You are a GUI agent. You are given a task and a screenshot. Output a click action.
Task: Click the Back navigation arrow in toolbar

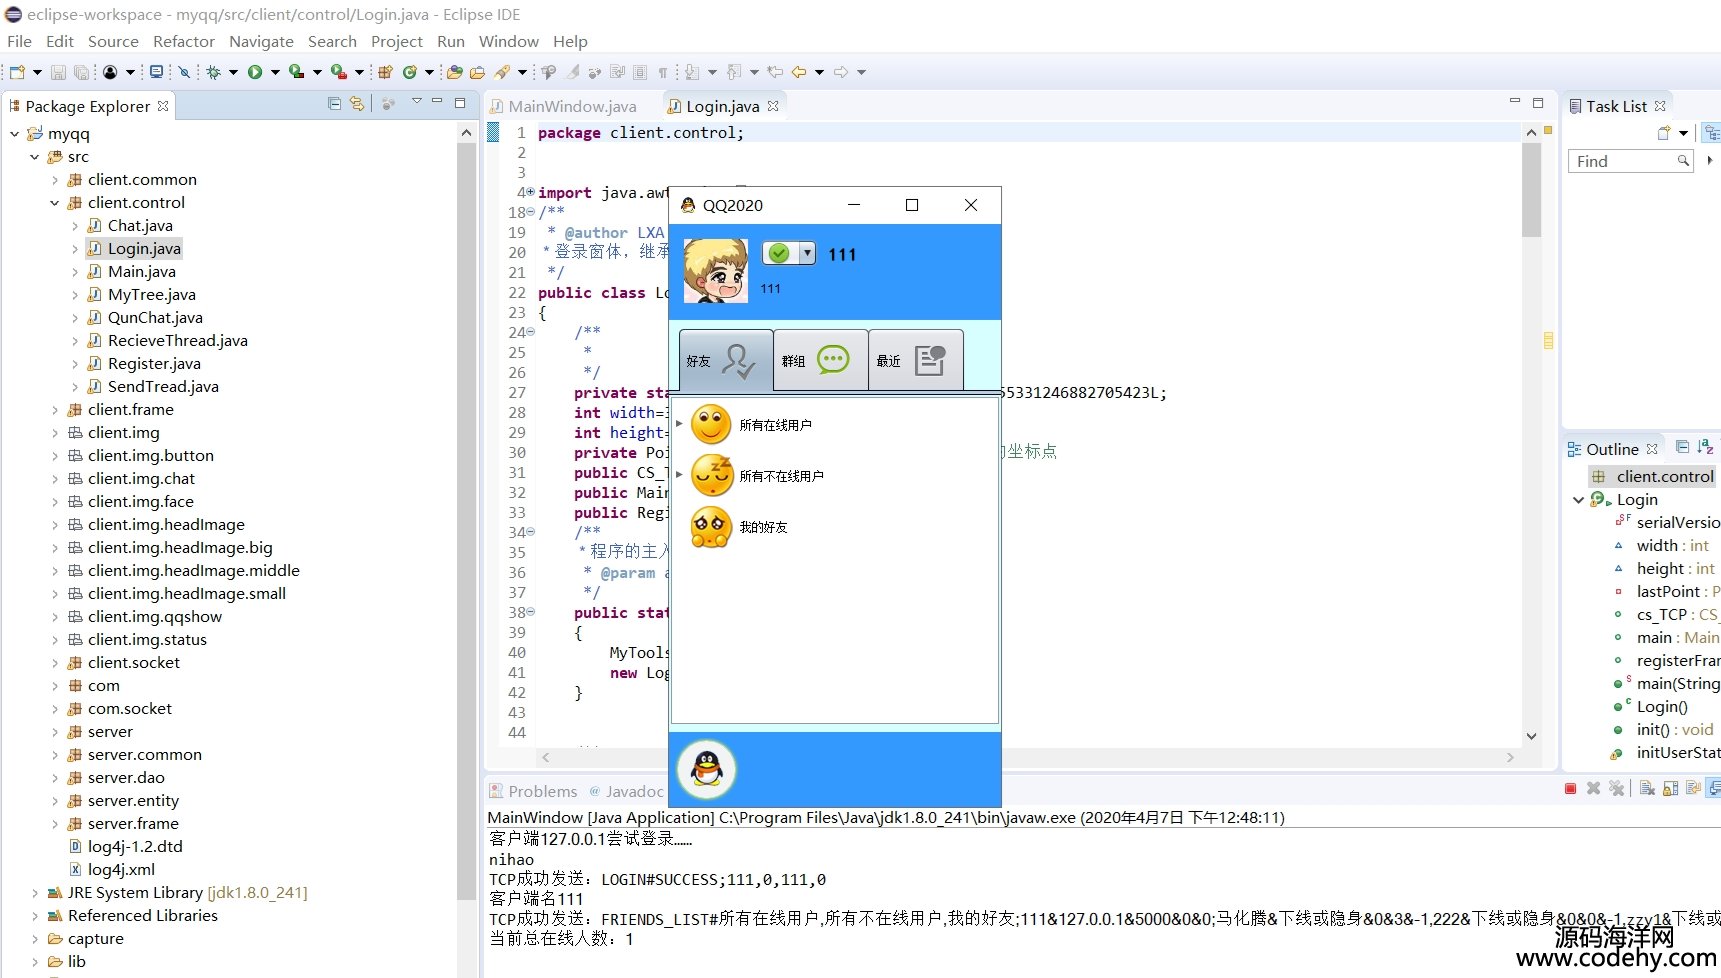(799, 72)
